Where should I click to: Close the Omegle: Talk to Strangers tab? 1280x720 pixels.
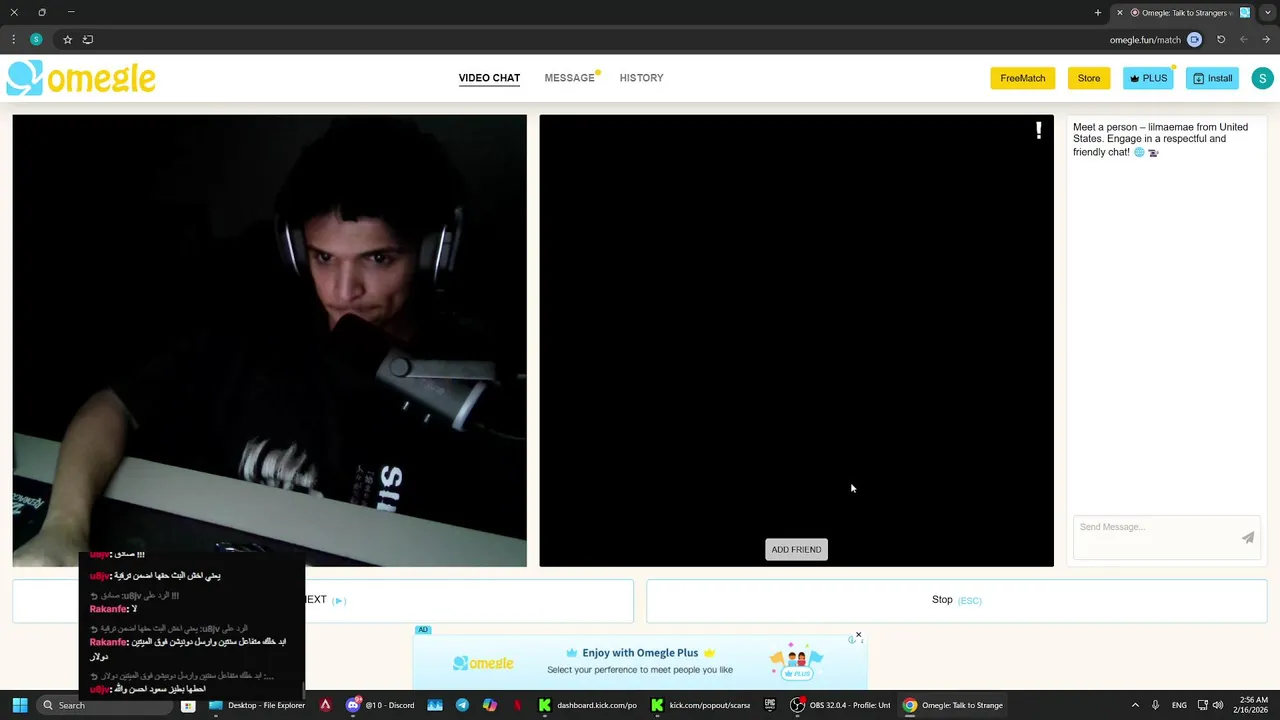click(x=1120, y=13)
